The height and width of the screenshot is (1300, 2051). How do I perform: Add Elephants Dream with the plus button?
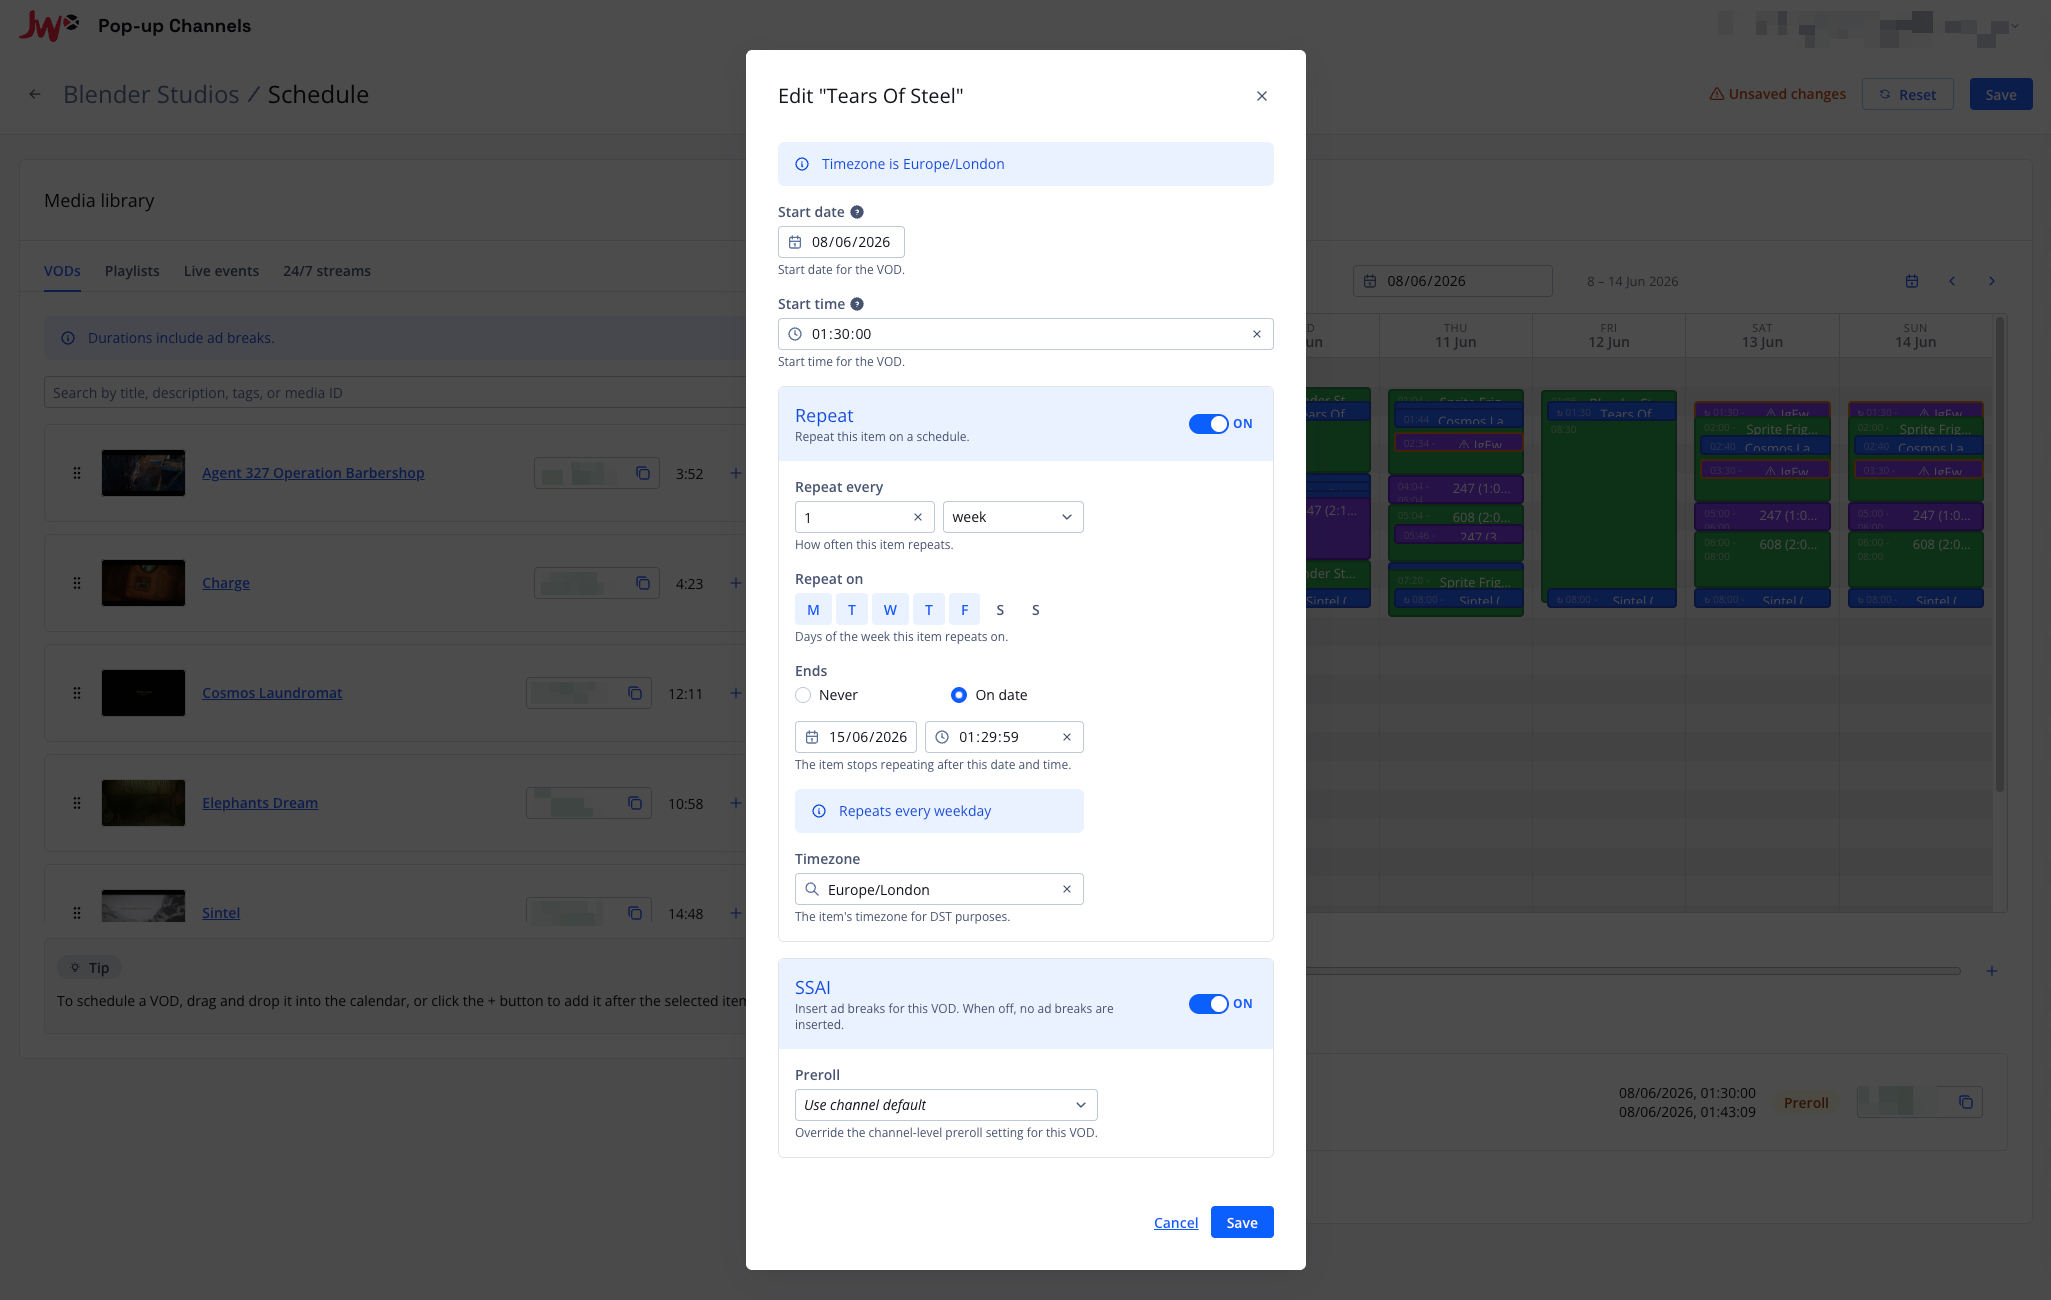pos(735,803)
